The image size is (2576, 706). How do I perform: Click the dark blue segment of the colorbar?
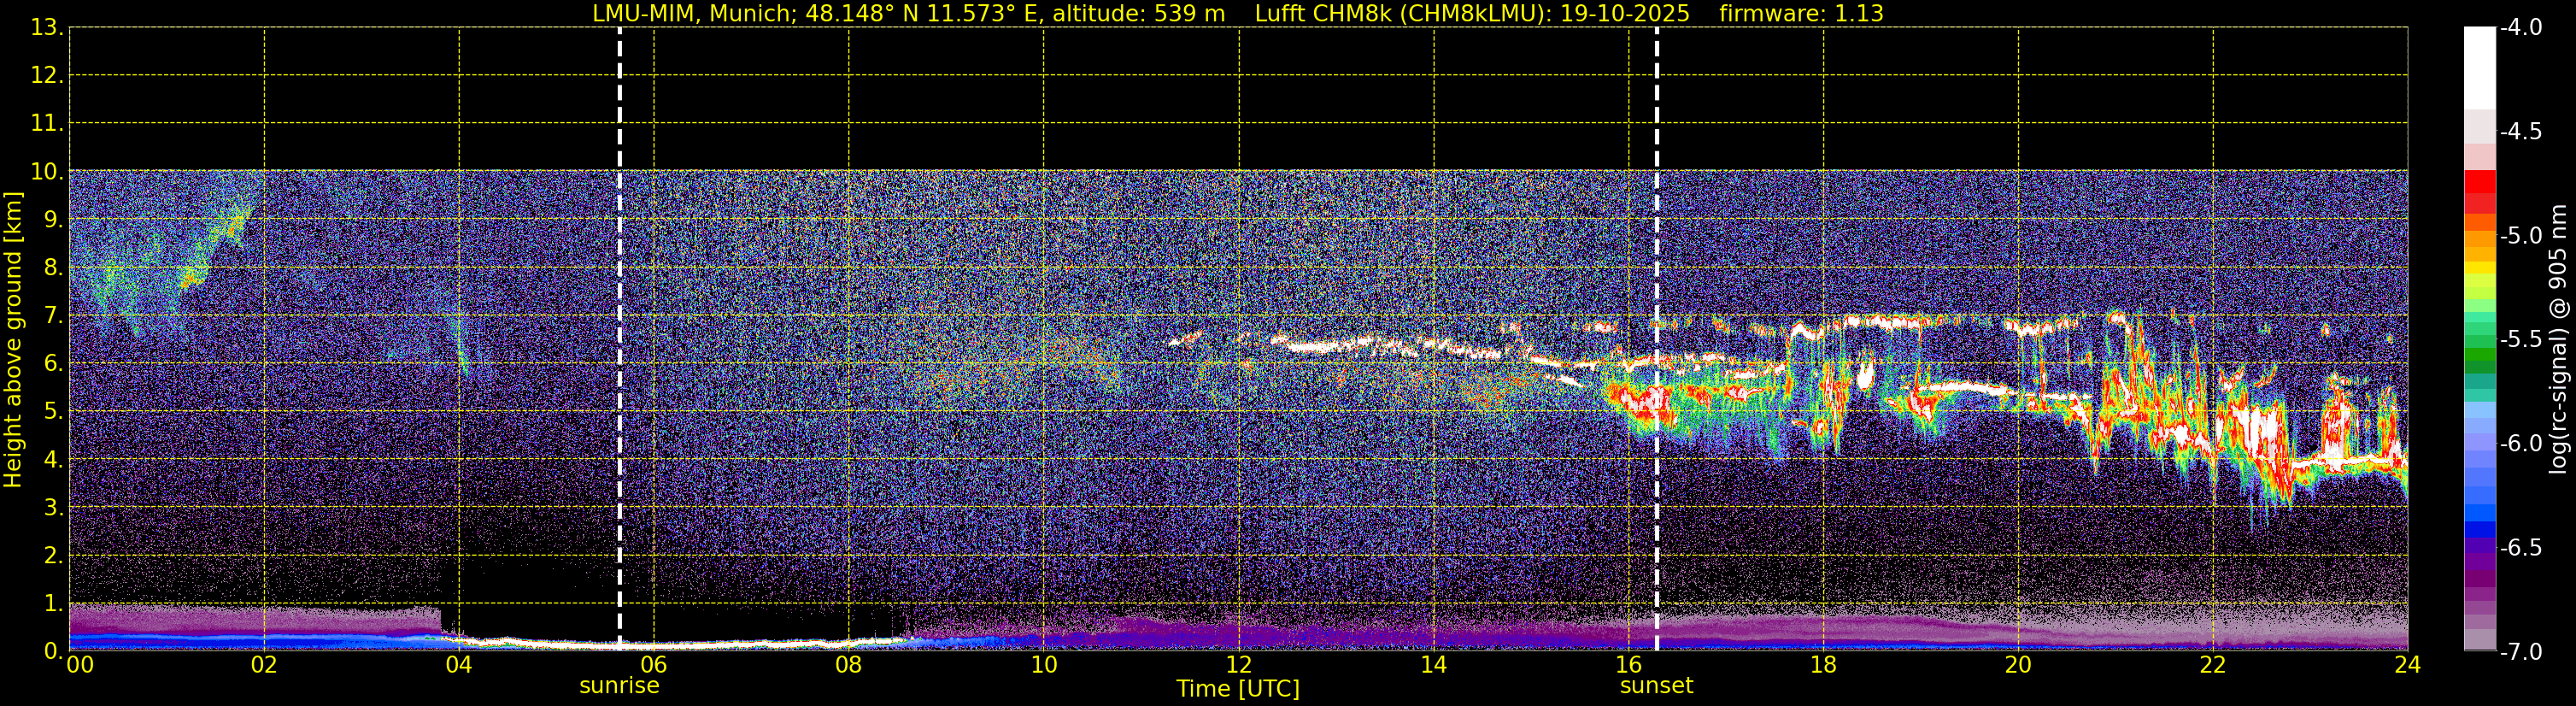point(2479,530)
